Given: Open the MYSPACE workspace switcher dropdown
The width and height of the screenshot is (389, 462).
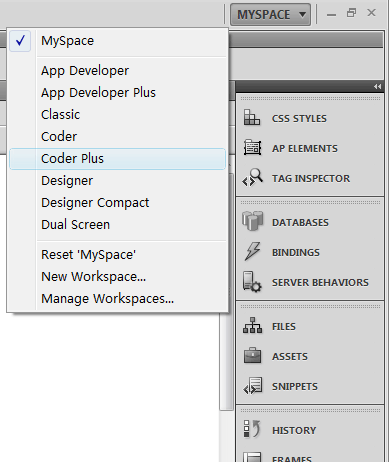Looking at the screenshot, I should (x=270, y=14).
